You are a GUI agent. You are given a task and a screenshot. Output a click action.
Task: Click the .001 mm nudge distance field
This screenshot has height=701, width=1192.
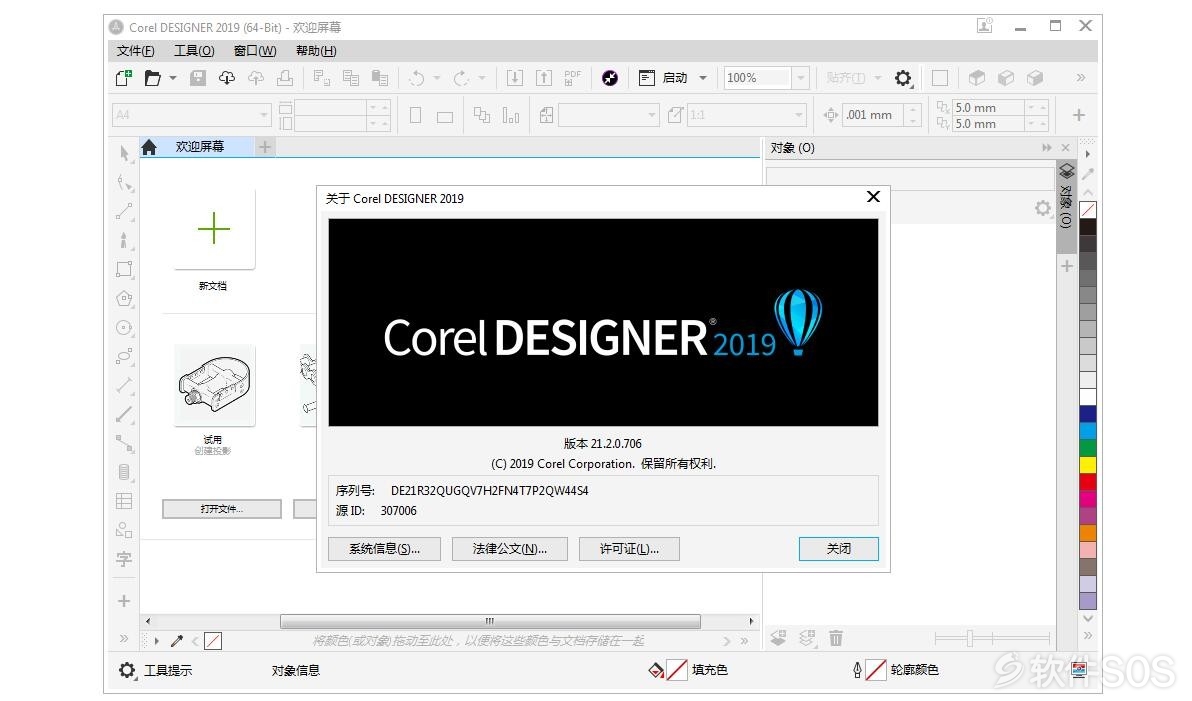[x=874, y=115]
